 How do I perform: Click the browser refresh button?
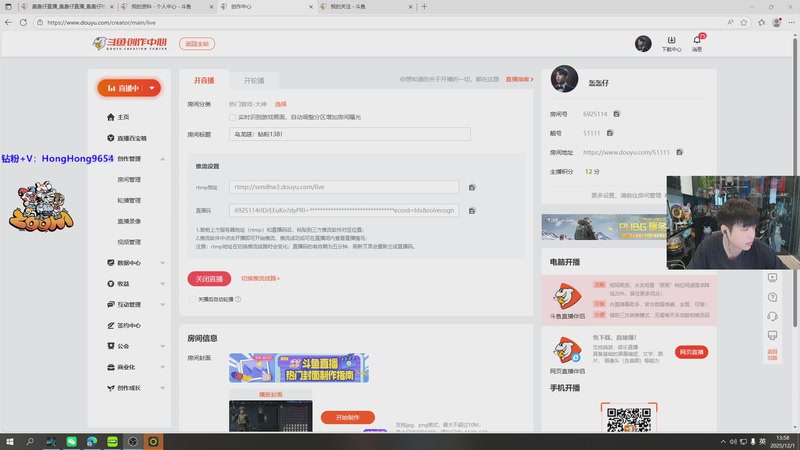point(23,22)
